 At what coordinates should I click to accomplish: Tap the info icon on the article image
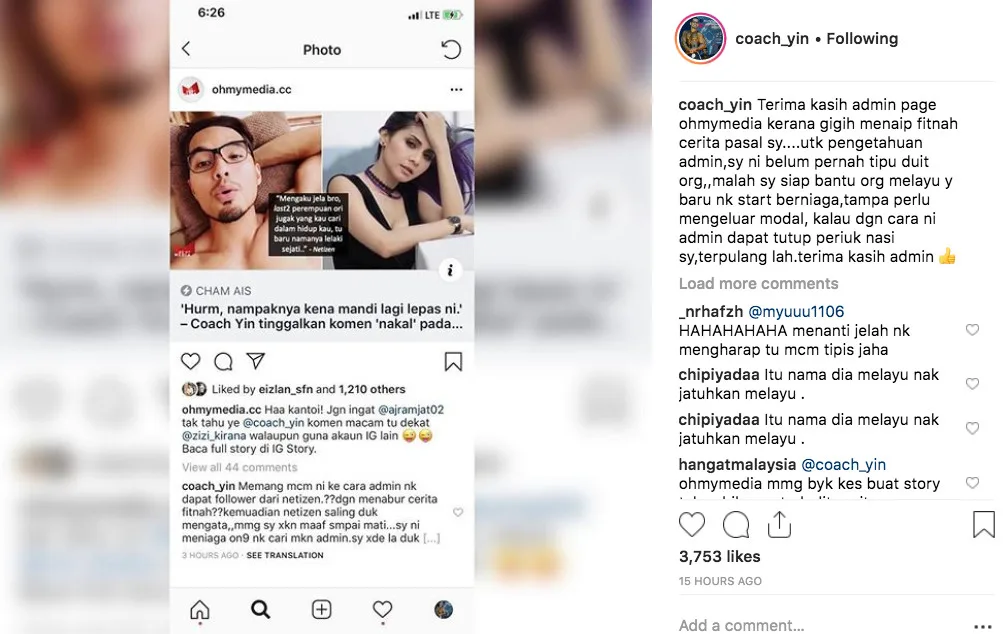coord(450,270)
